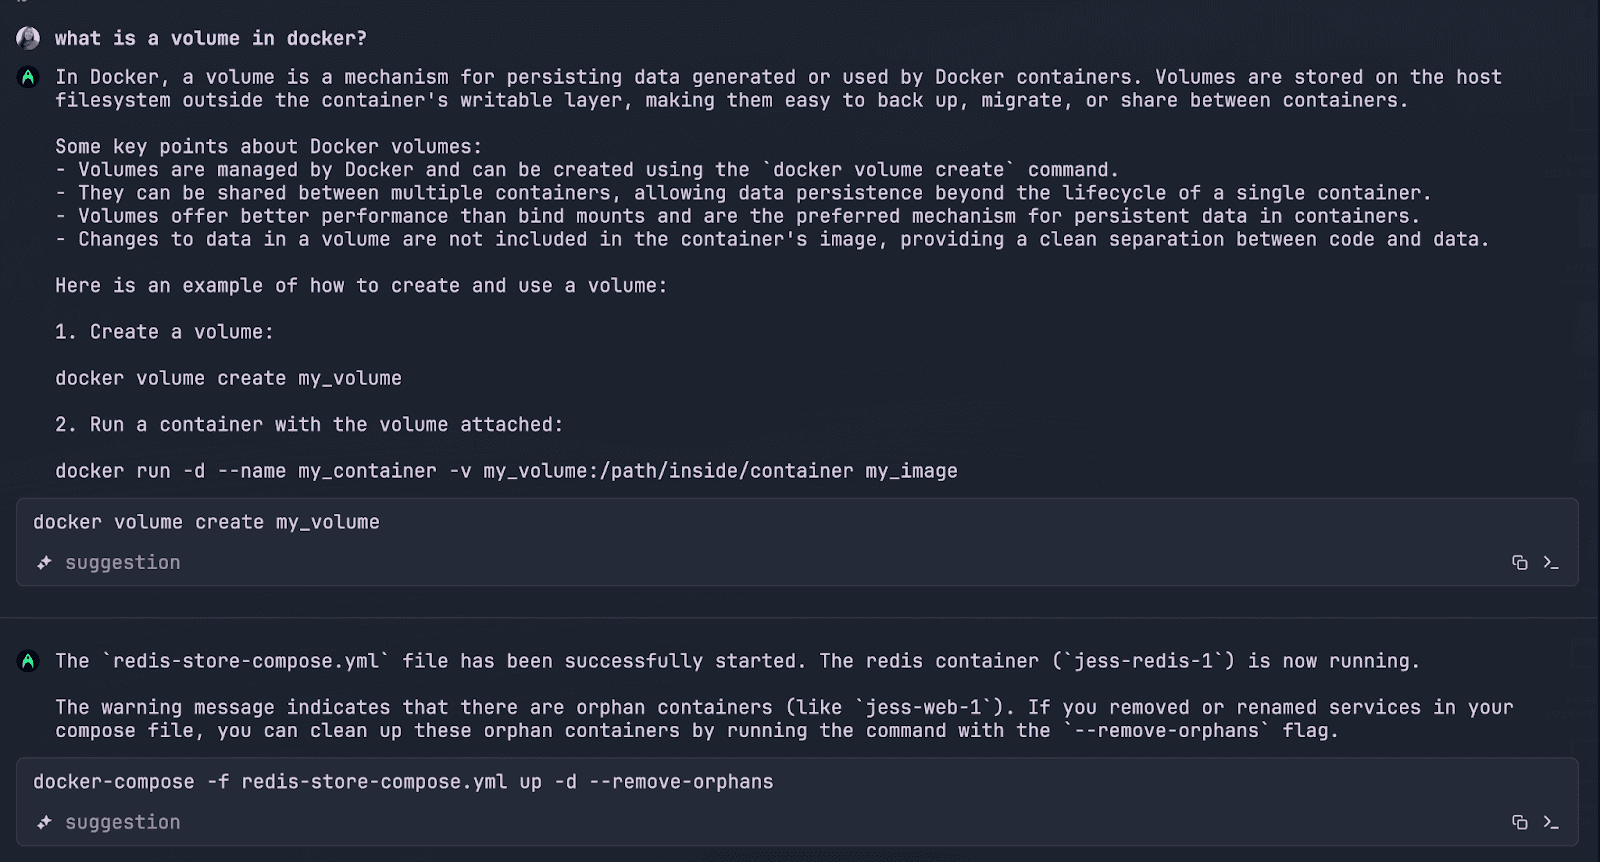Screen dimensions: 1600x862
Task: Click the sparkle icon under the docker-compose command
Action: [44, 822]
